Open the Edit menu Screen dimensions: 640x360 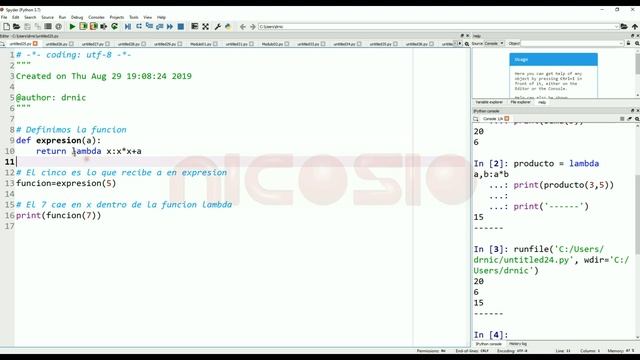coord(16,18)
